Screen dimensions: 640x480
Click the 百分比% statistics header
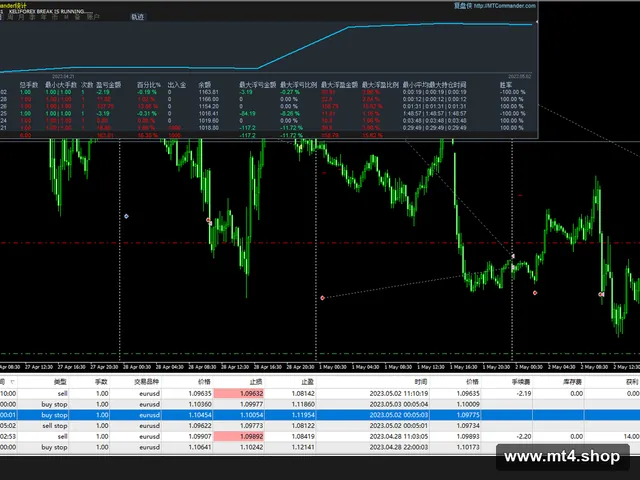point(149,85)
